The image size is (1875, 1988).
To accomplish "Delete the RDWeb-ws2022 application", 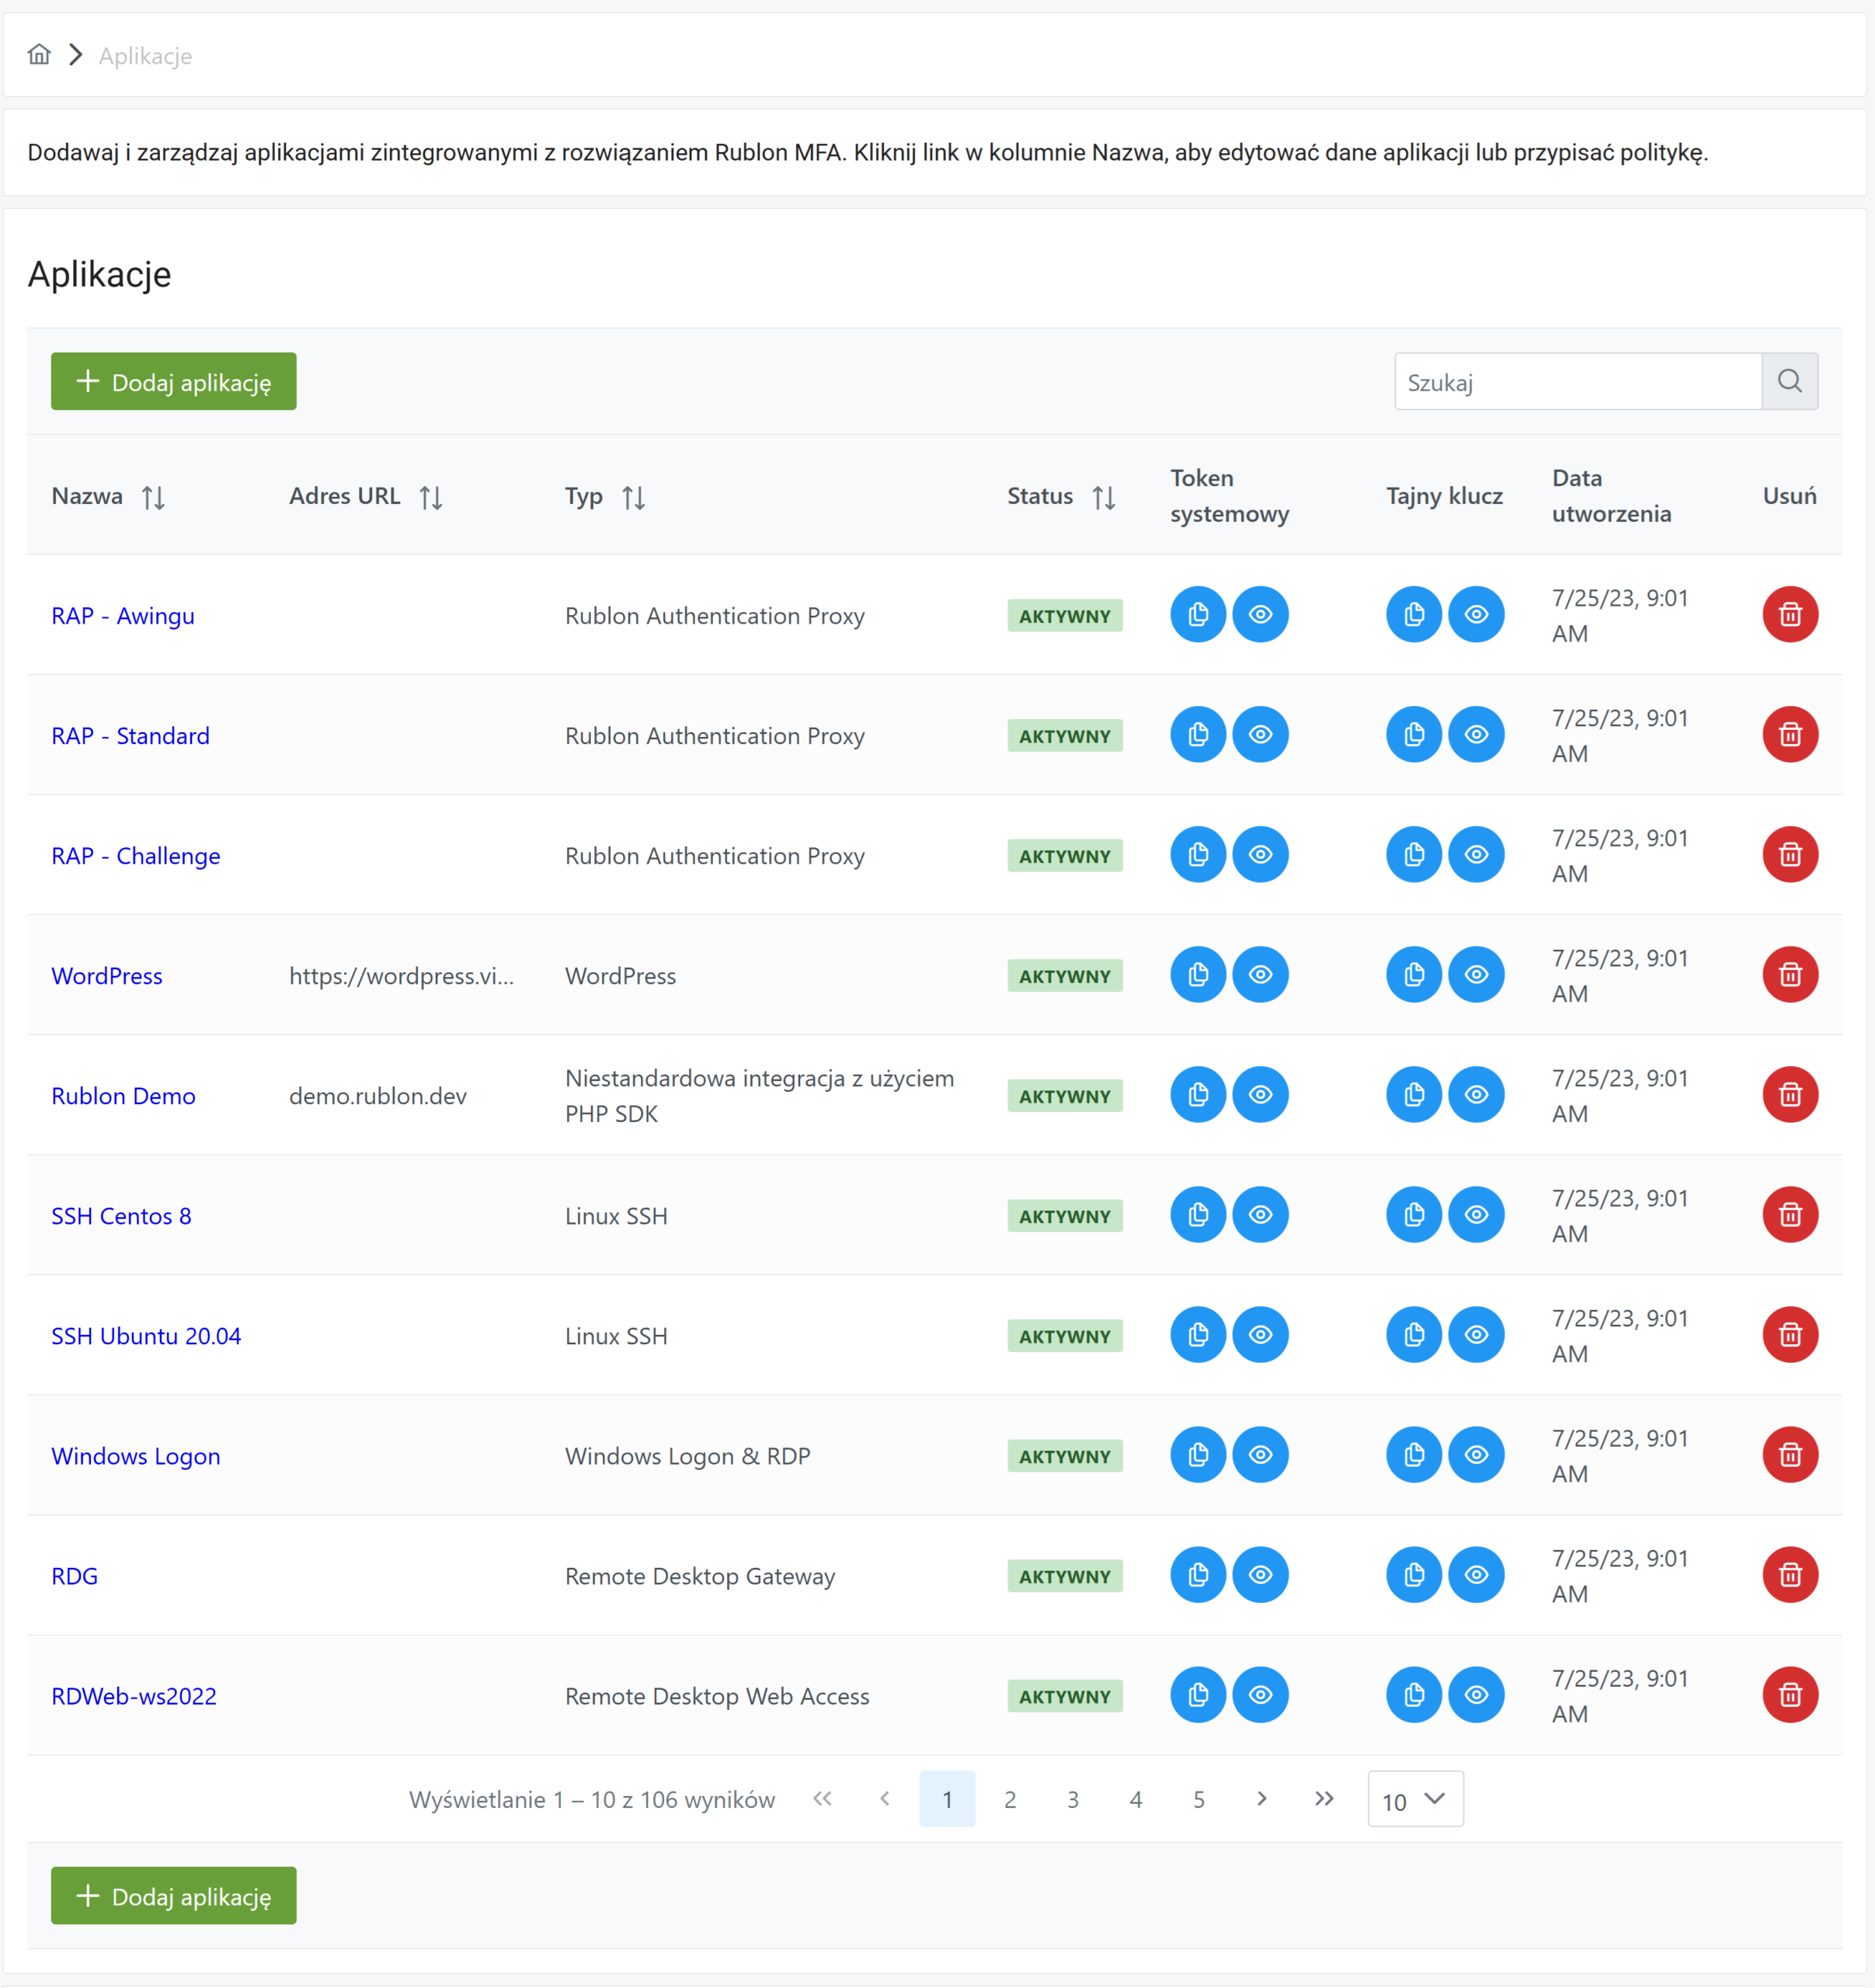I will coord(1790,1694).
